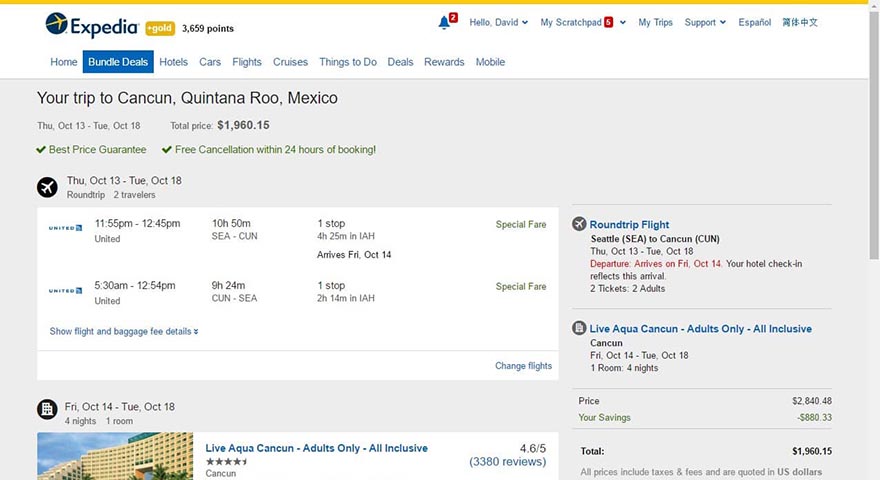Click the Change flights link
This screenshot has height=480, width=880.
[523, 365]
